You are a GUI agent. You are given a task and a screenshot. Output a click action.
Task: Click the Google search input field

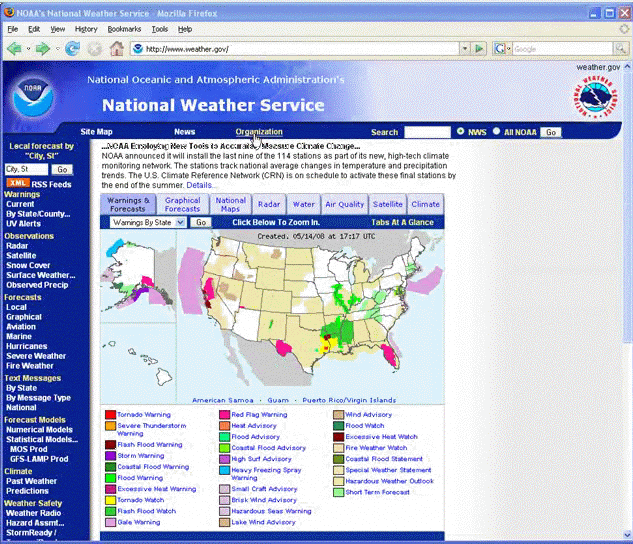(563, 49)
